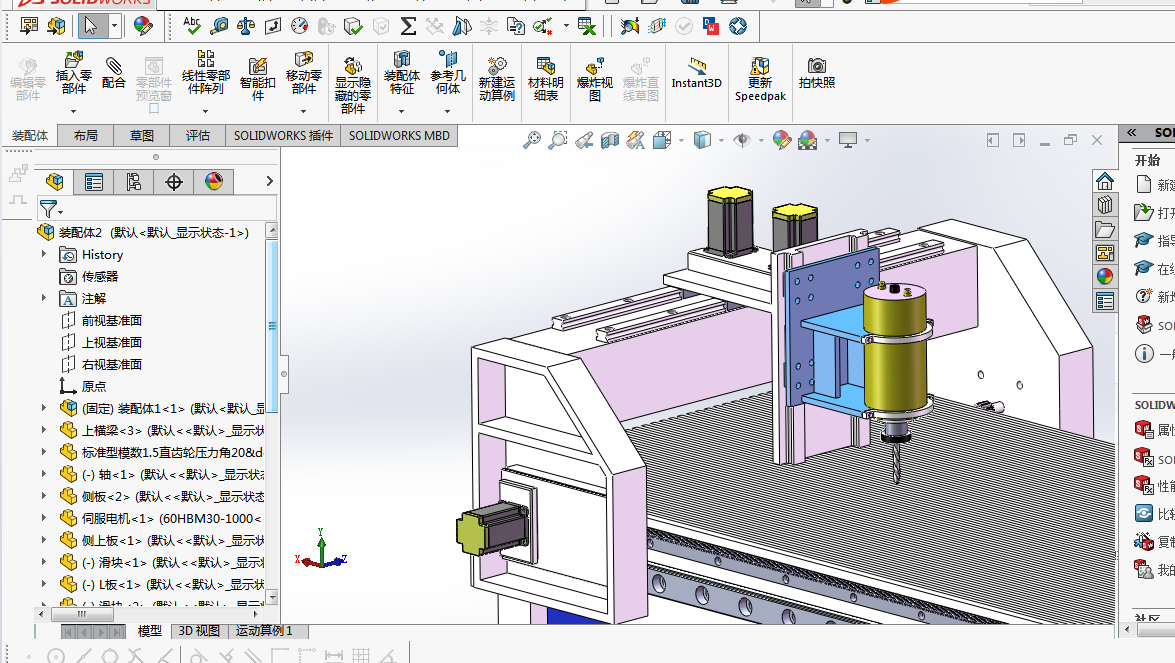
Task: Open Custom Properties icon in task pane
Action: [1105, 301]
